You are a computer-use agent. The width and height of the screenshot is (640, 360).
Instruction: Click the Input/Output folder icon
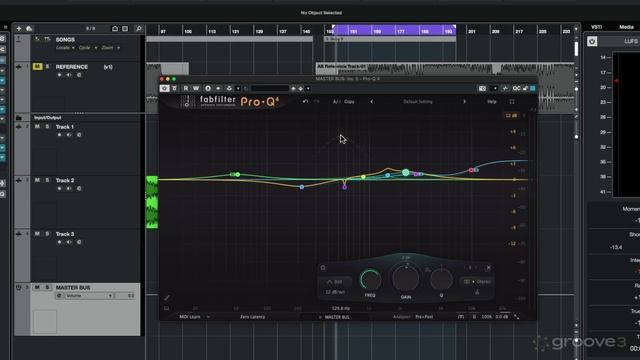[19, 118]
